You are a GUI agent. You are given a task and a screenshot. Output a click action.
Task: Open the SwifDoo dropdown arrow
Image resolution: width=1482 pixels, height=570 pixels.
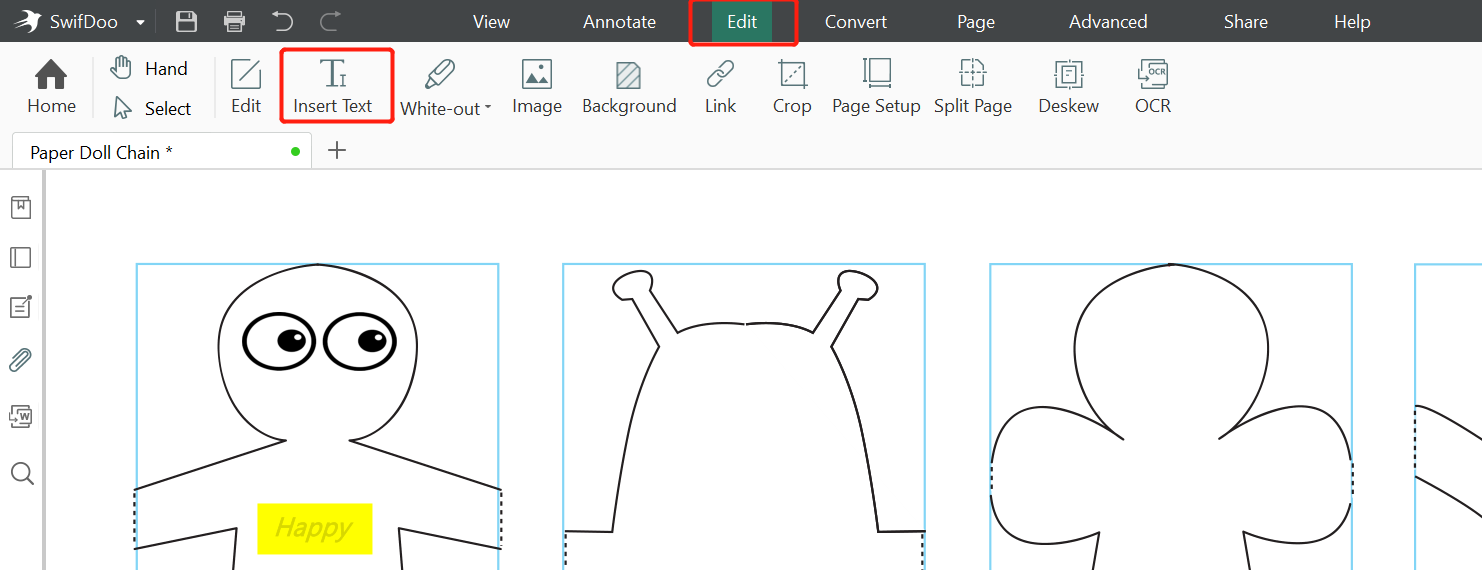click(x=140, y=22)
